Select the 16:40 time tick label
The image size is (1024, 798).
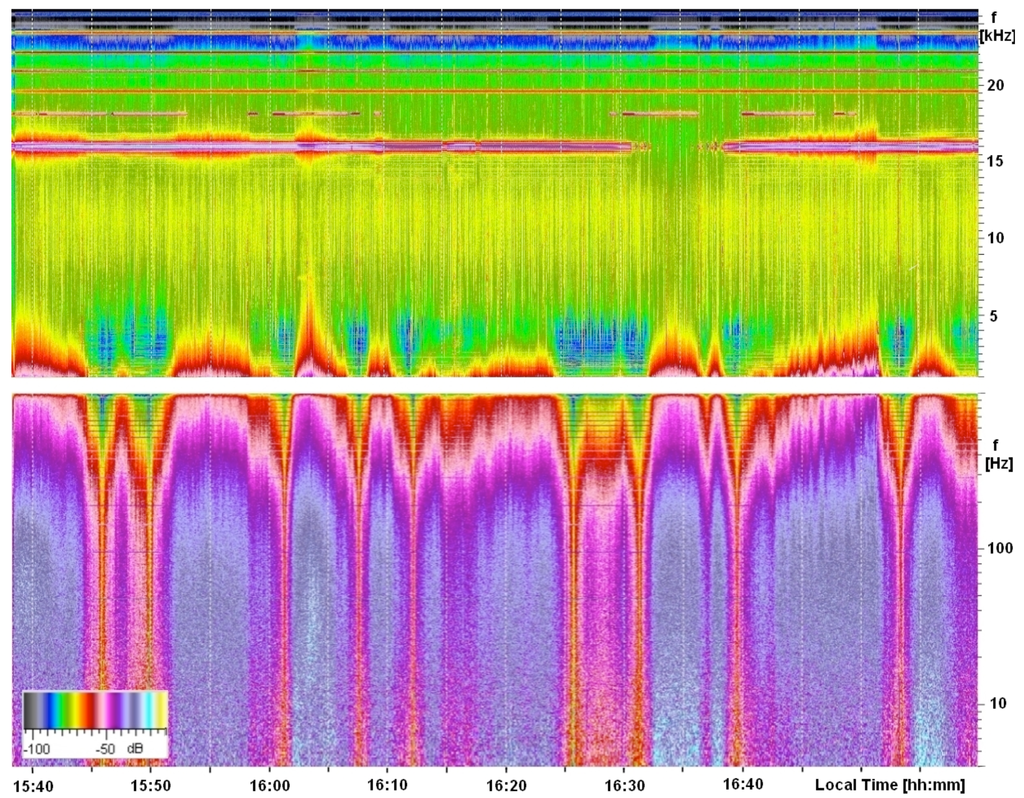point(742,785)
